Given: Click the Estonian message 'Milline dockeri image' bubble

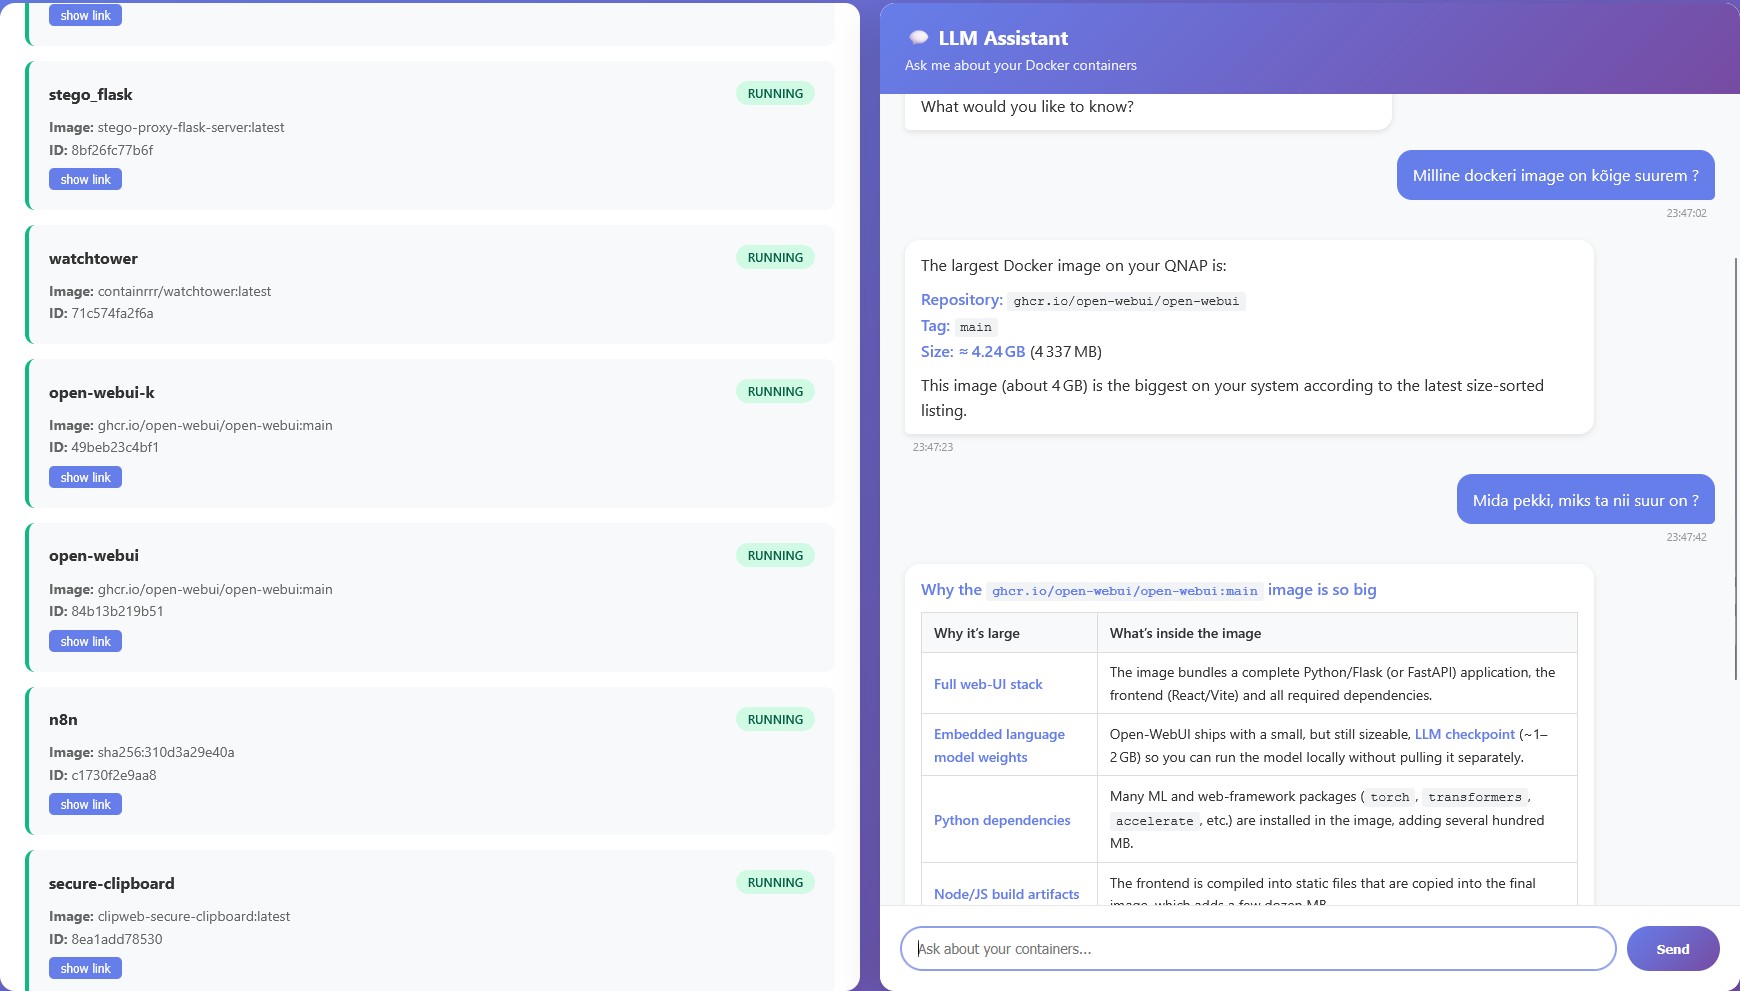Looking at the screenshot, I should tap(1555, 176).
